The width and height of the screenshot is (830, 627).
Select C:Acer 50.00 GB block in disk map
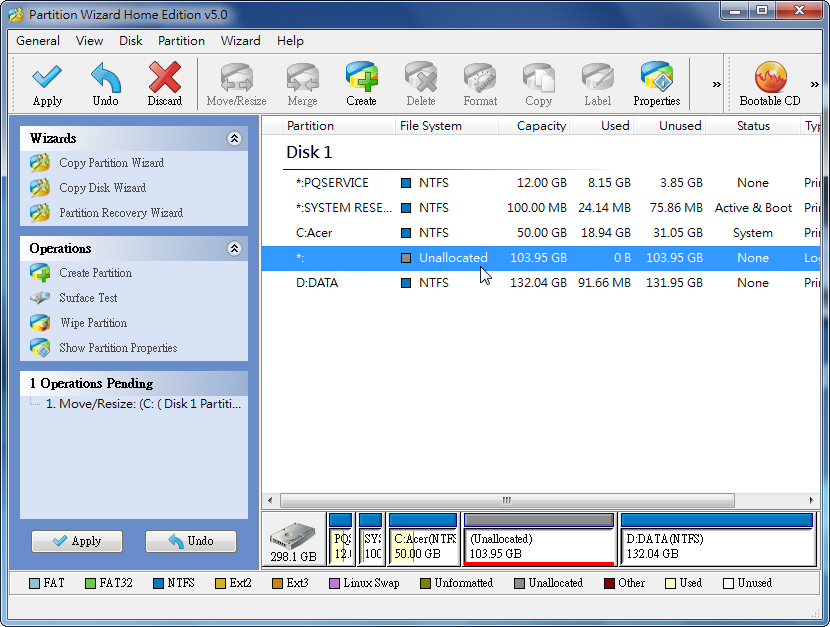coord(423,539)
